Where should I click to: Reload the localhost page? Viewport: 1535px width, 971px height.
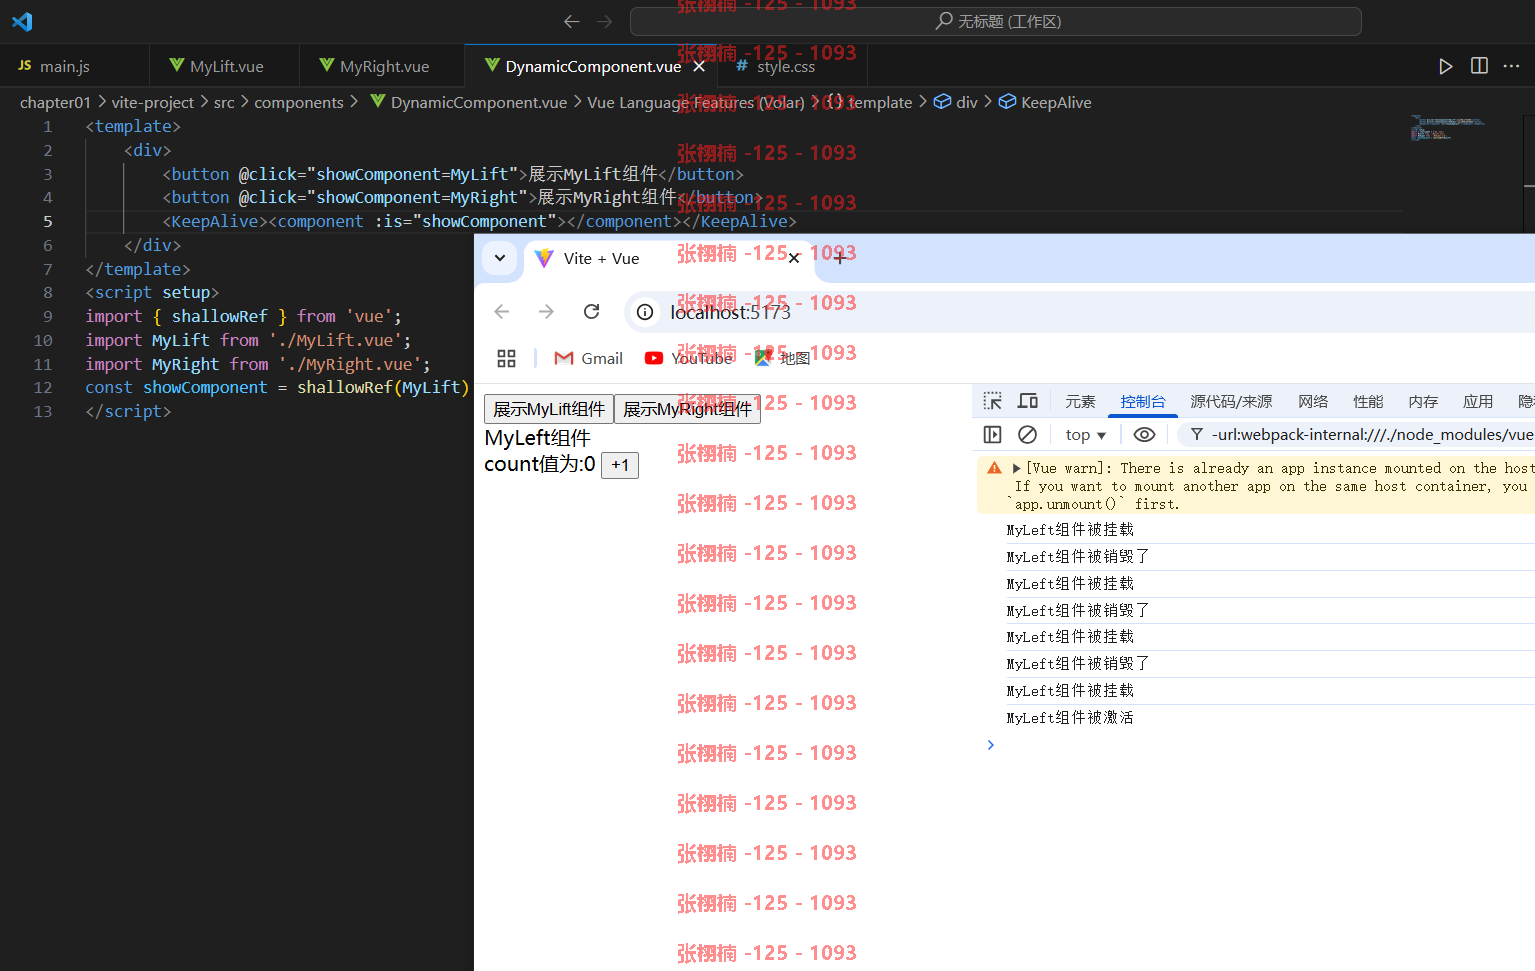[592, 312]
